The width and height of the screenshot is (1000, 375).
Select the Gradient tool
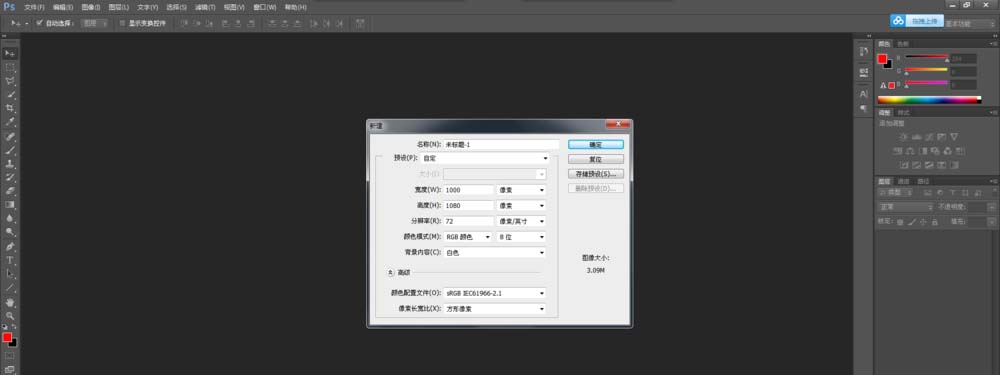click(x=10, y=205)
